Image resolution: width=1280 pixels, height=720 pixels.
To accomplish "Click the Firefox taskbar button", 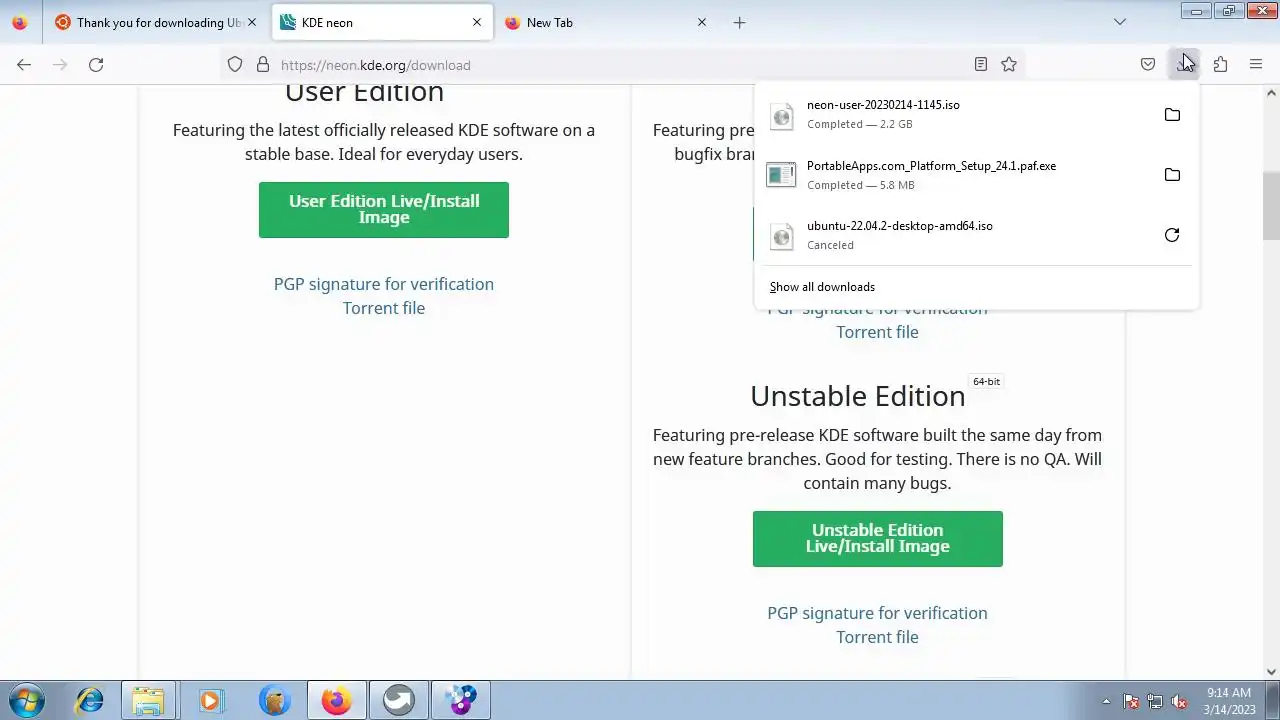I will click(336, 700).
